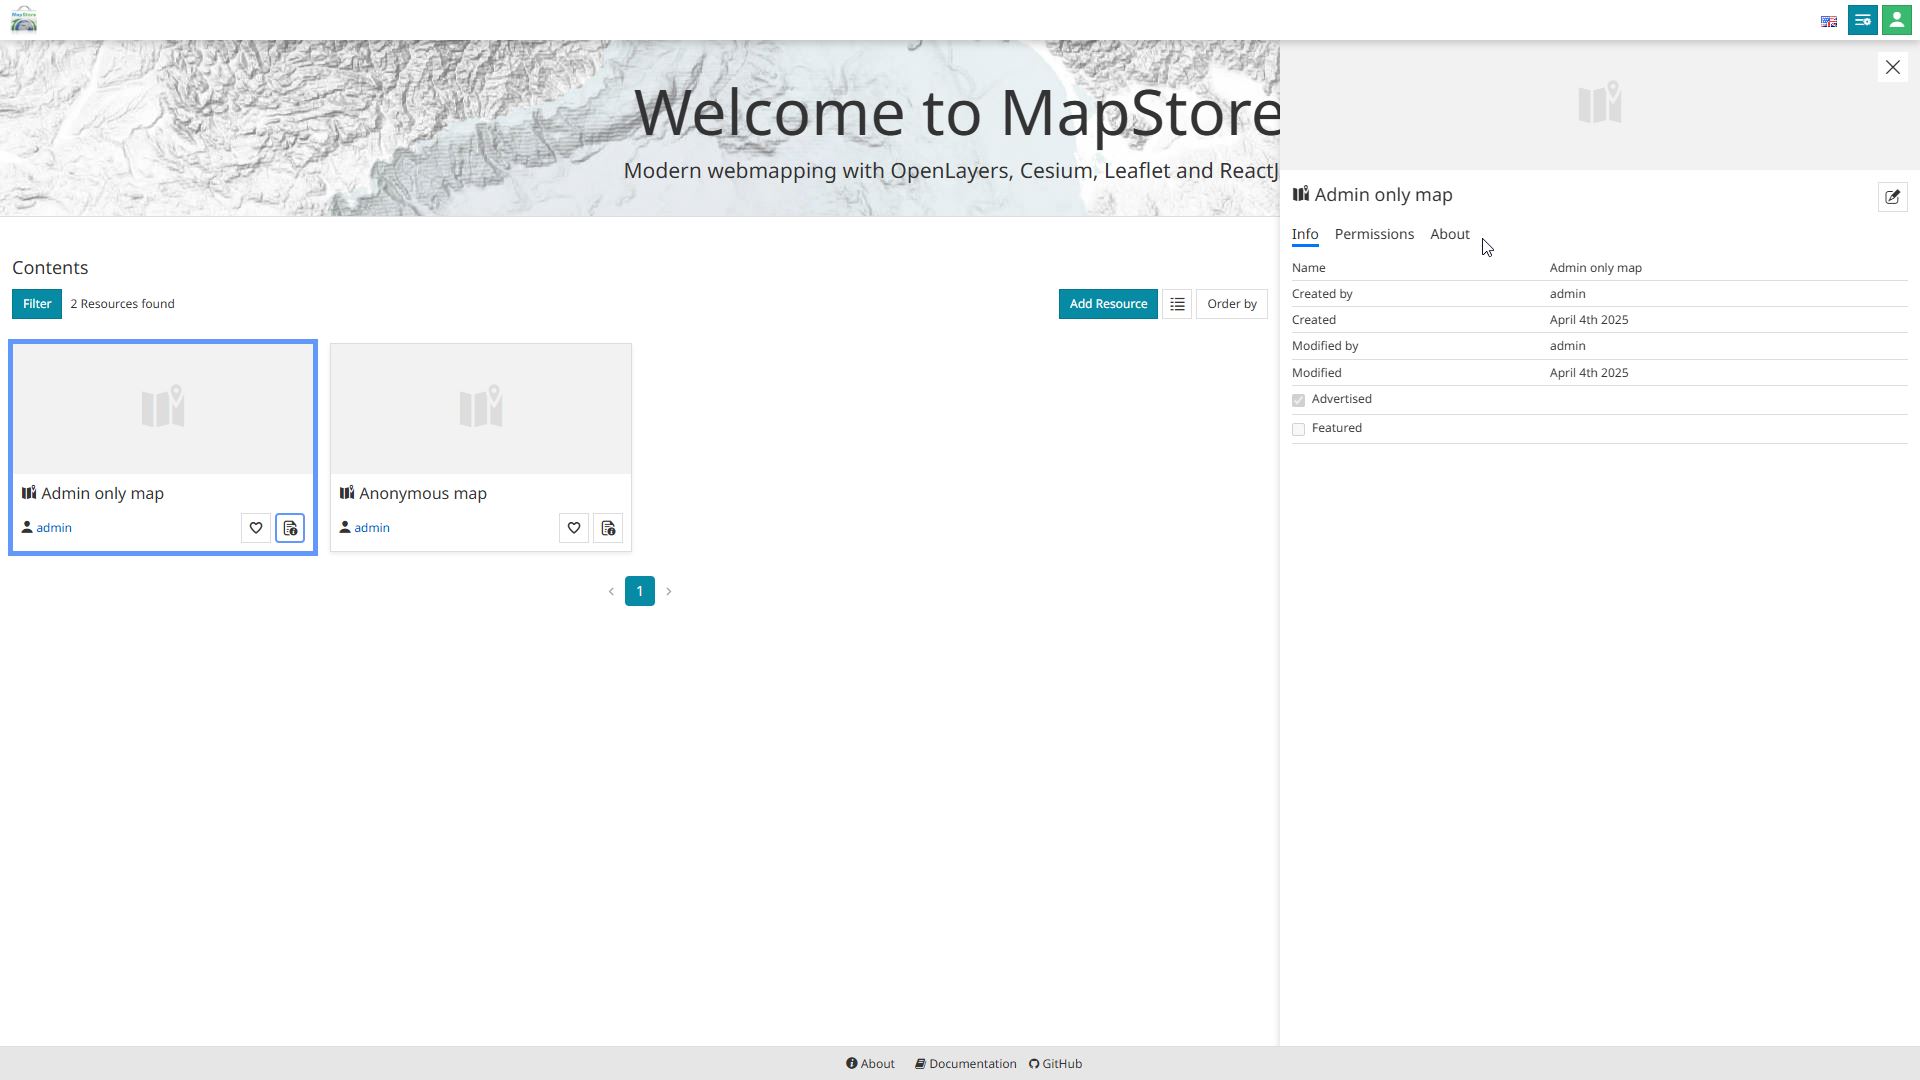Switch to the Permissions tab
Screen dimensions: 1920x1080
pos(1374,235)
